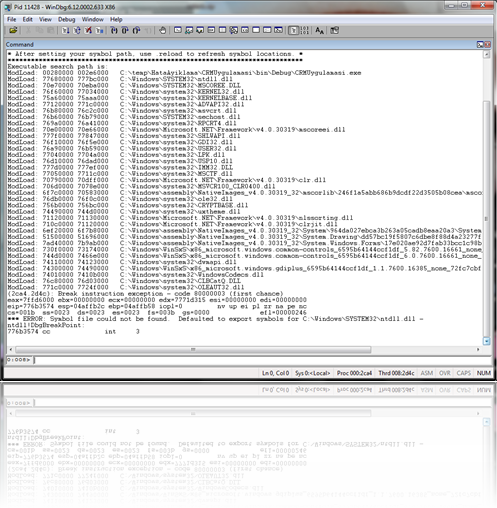Step Over using the toolbar icon
Screen dimensions: 497x508
point(125,30)
